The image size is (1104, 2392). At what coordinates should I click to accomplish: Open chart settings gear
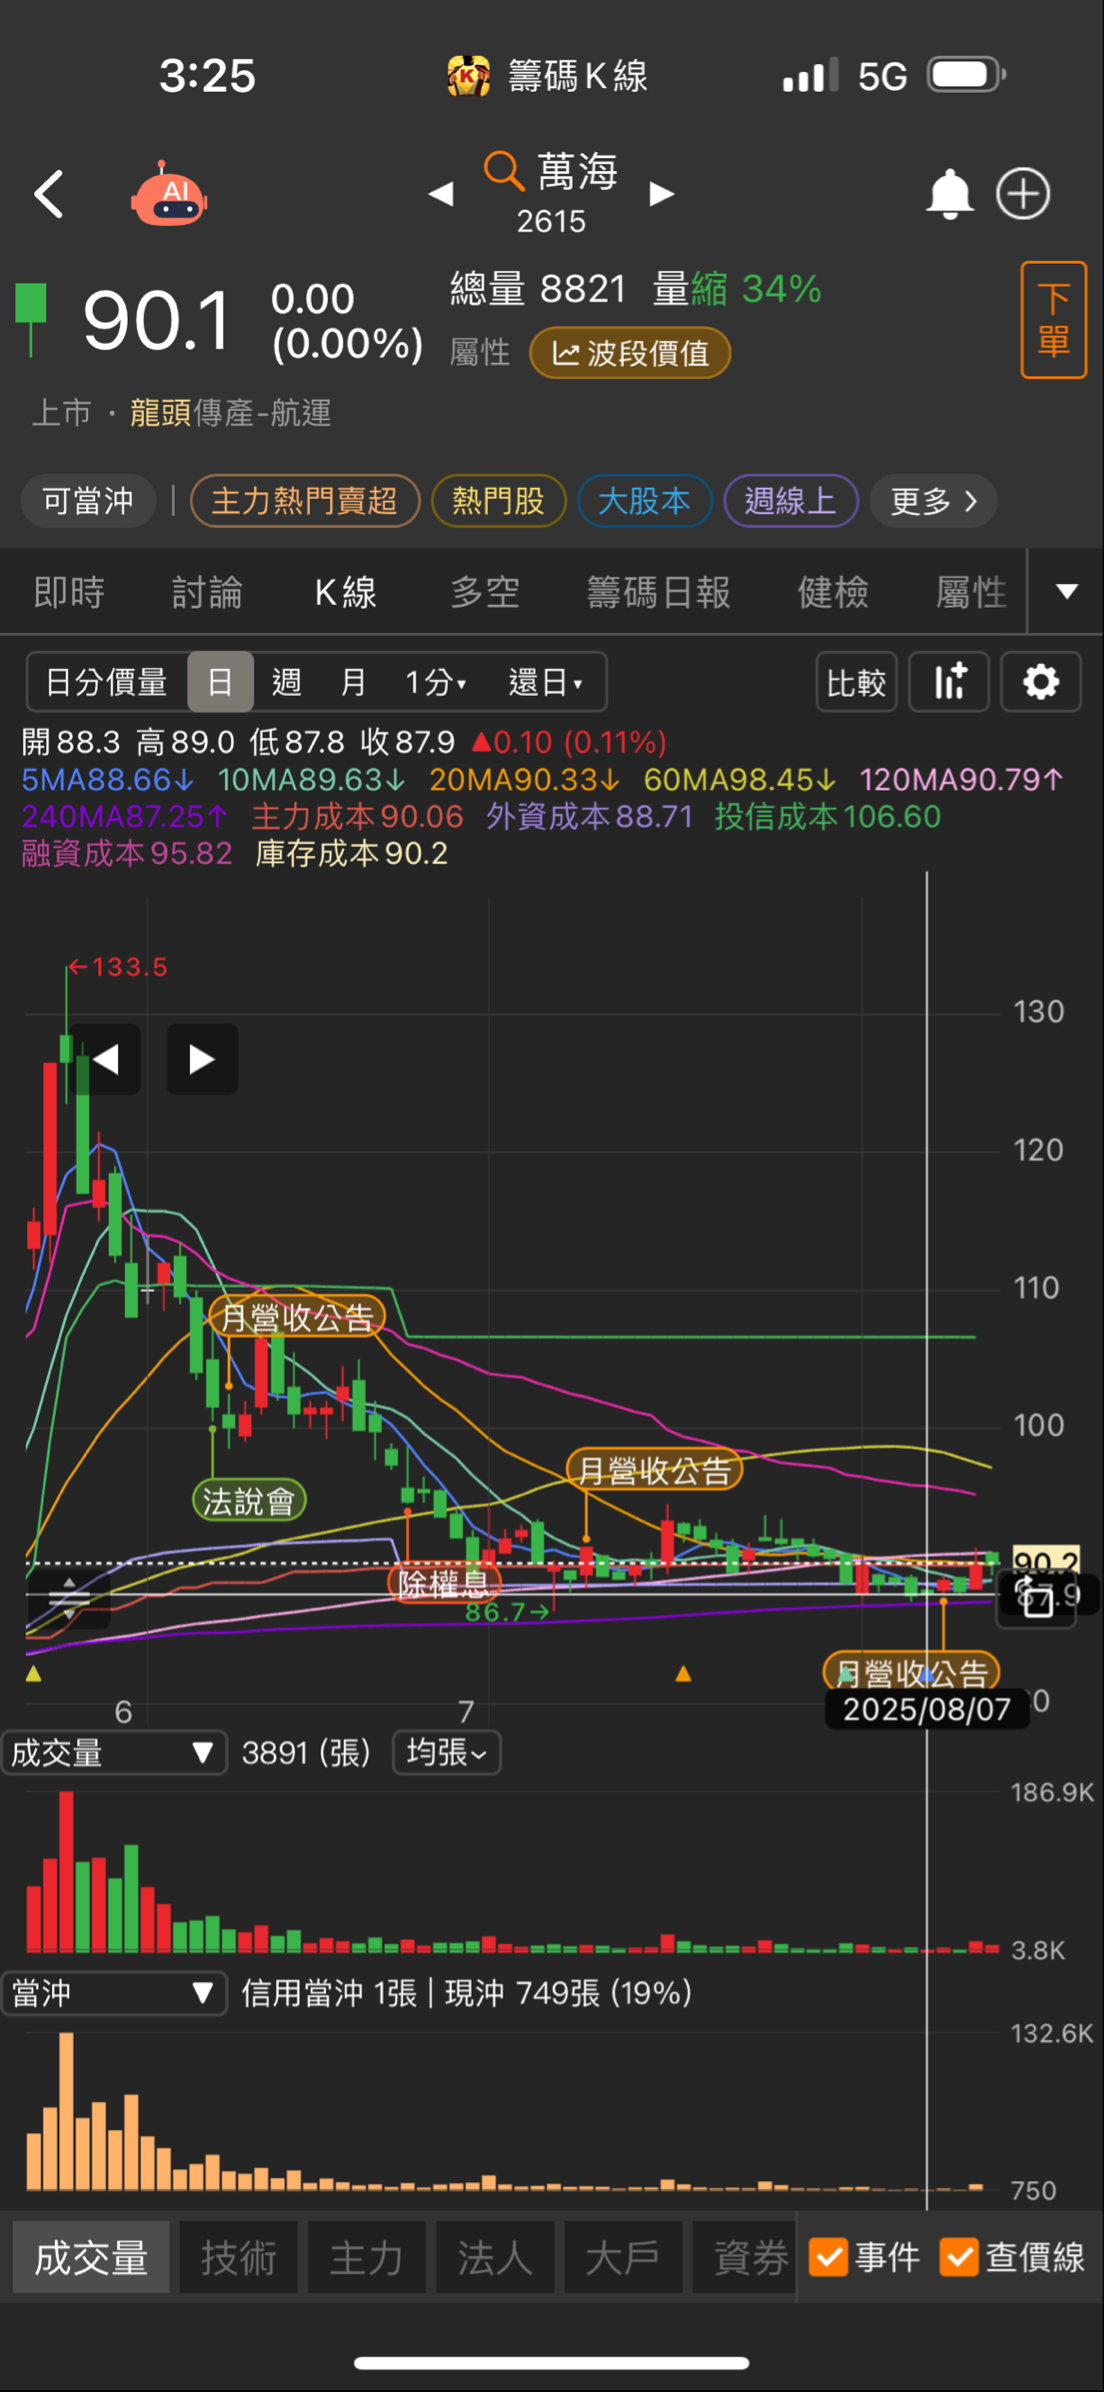click(1041, 682)
